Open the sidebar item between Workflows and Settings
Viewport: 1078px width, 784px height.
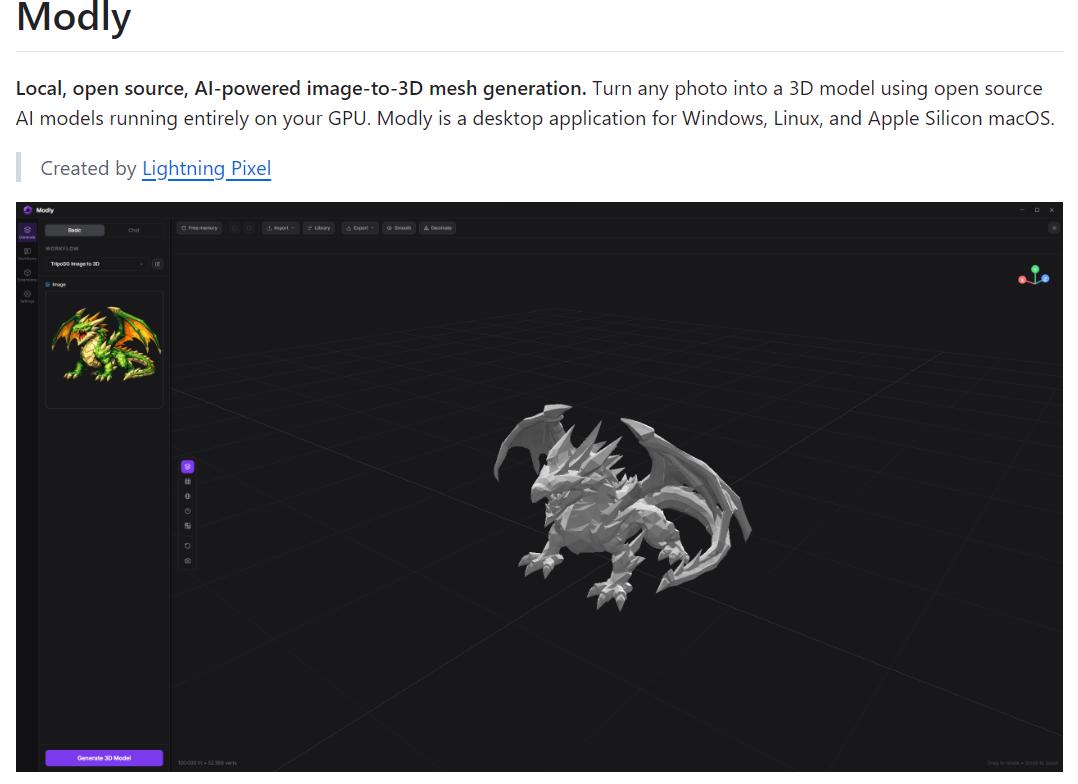point(27,274)
